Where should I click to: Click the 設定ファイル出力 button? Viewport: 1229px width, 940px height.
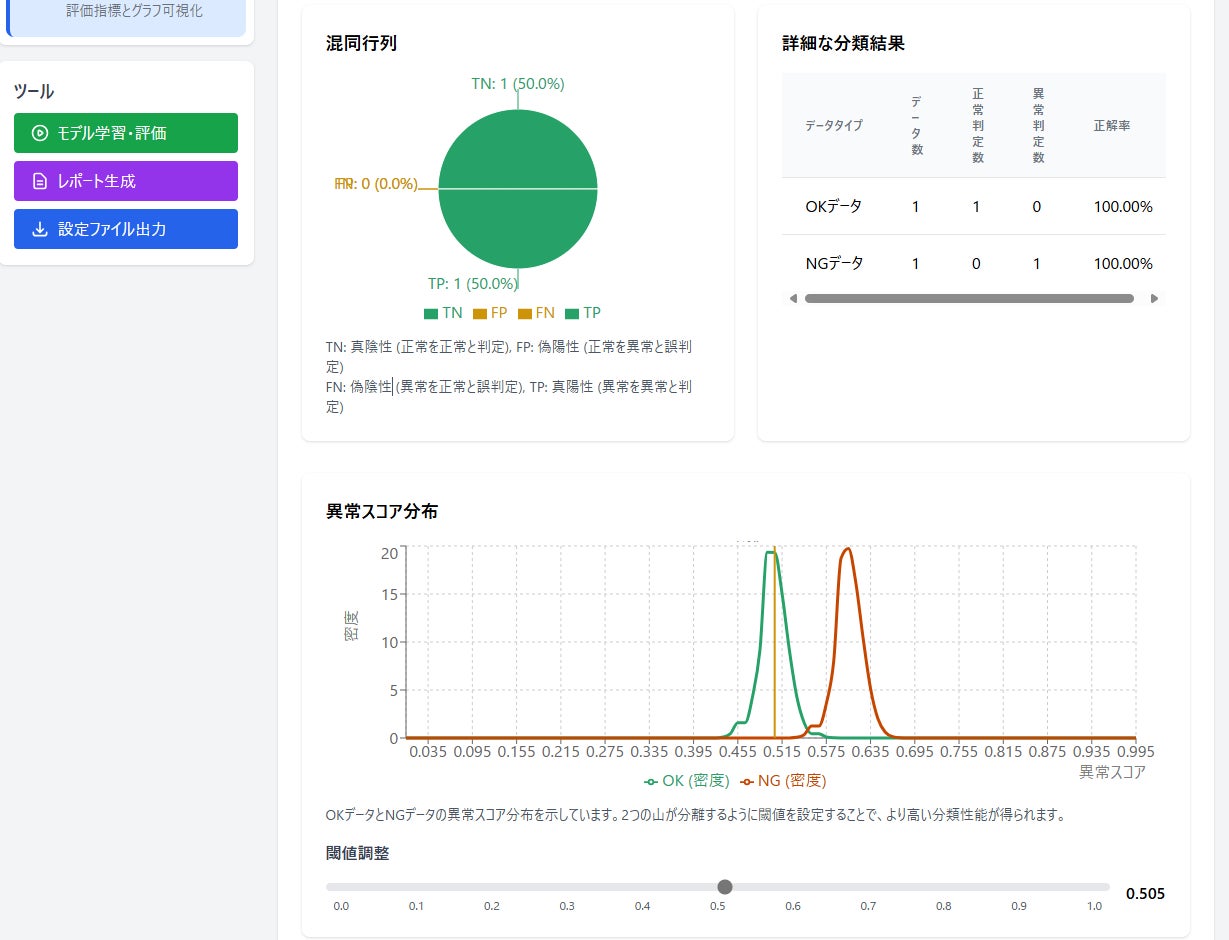pyautogui.click(x=126, y=229)
